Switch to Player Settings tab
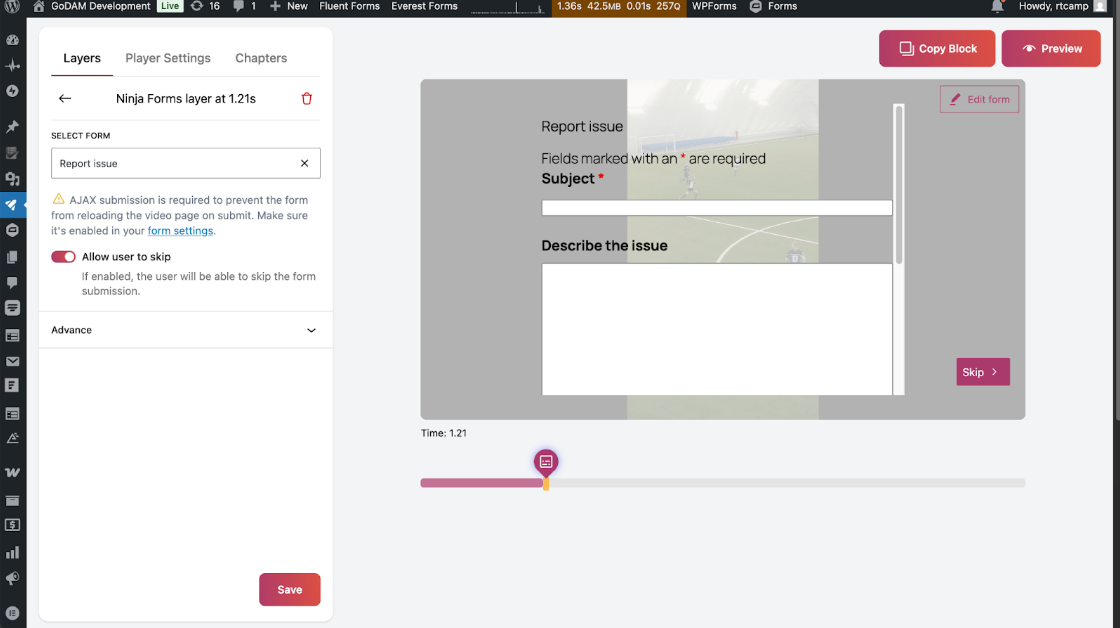 click(x=168, y=58)
